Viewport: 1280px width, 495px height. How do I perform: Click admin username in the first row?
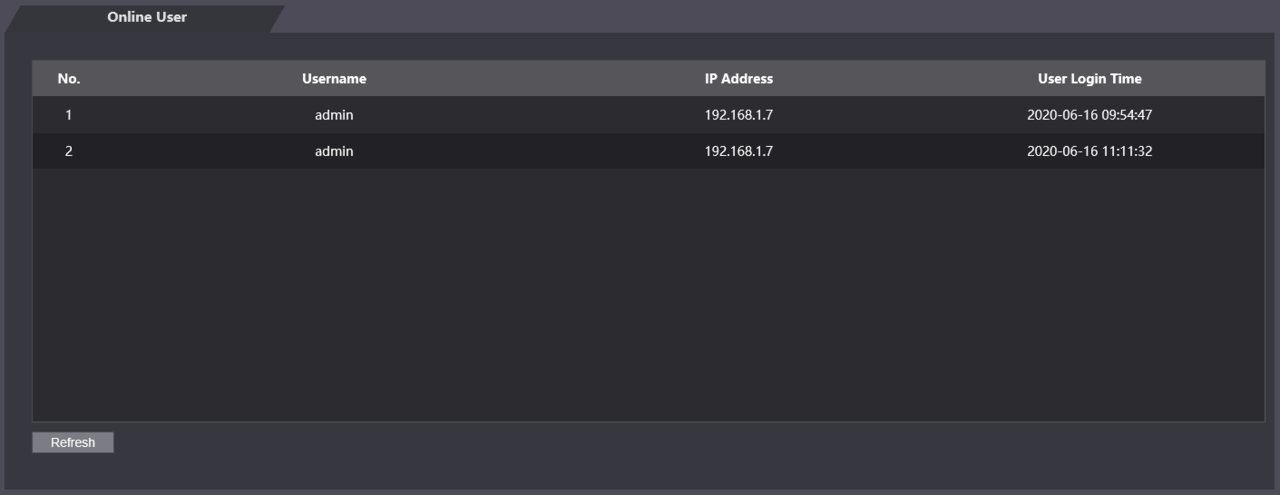coord(334,115)
